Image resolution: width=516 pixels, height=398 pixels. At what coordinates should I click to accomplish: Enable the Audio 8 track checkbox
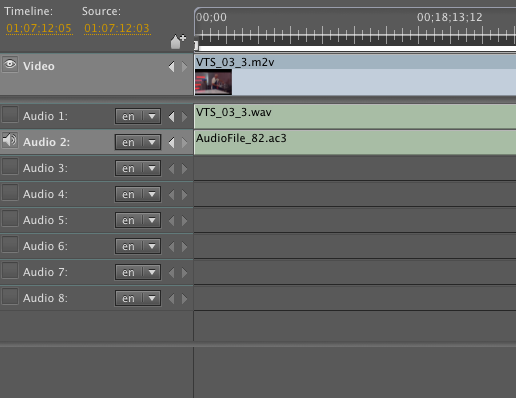[x=10, y=296]
